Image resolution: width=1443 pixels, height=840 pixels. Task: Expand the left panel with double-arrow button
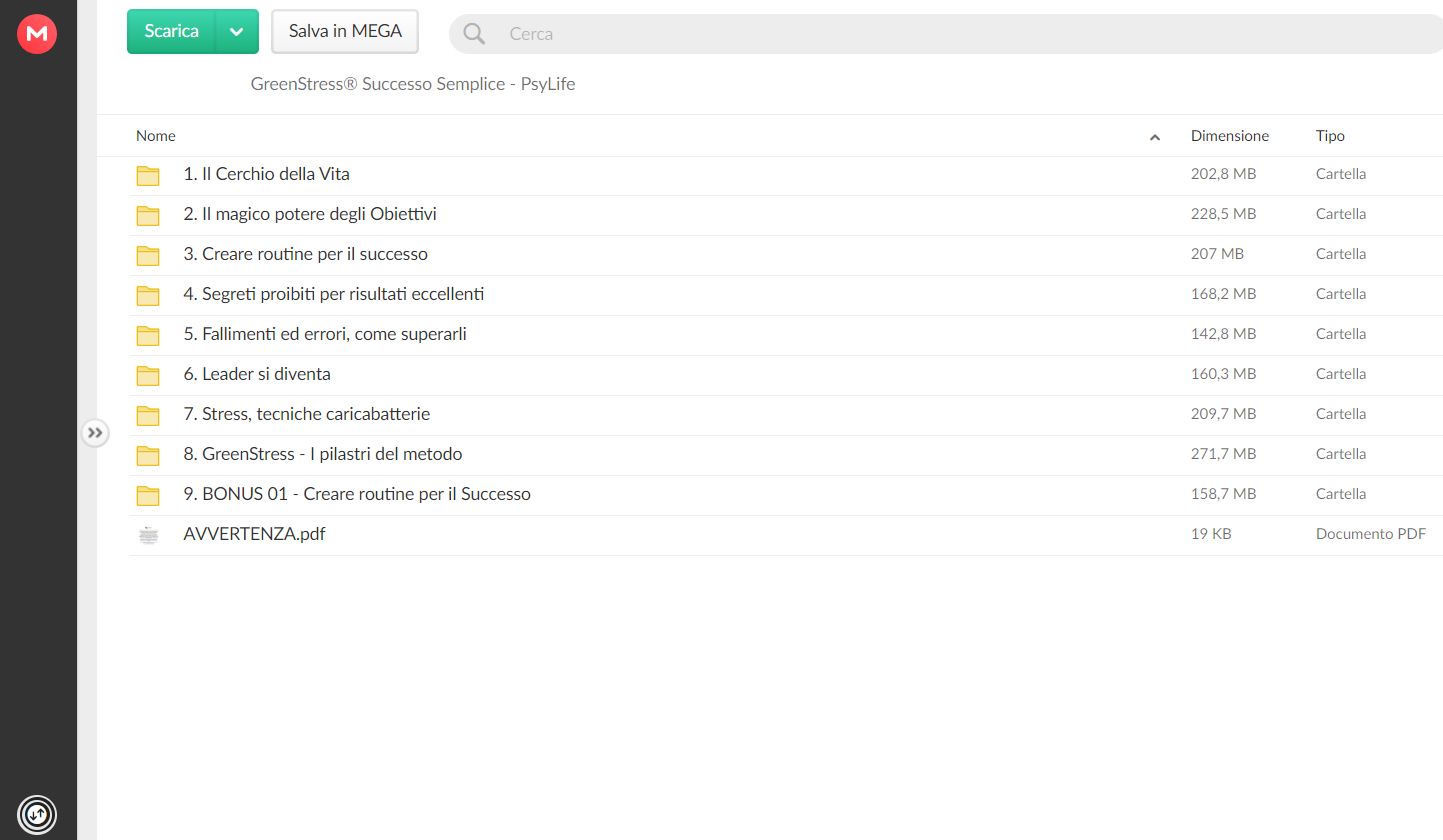pyautogui.click(x=95, y=433)
